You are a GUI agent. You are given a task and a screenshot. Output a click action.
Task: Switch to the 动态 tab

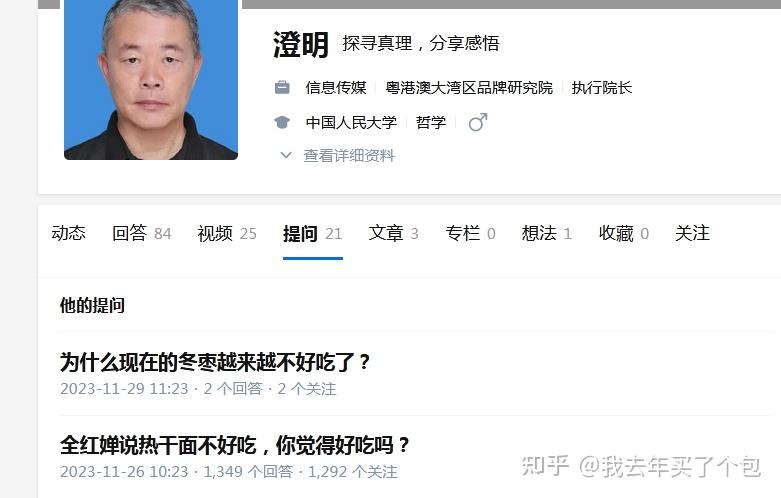tap(69, 233)
